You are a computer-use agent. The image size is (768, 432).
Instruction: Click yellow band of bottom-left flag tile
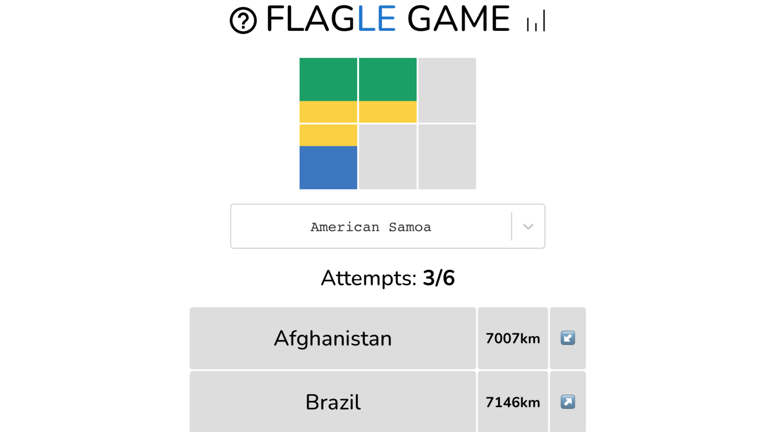coord(328,135)
